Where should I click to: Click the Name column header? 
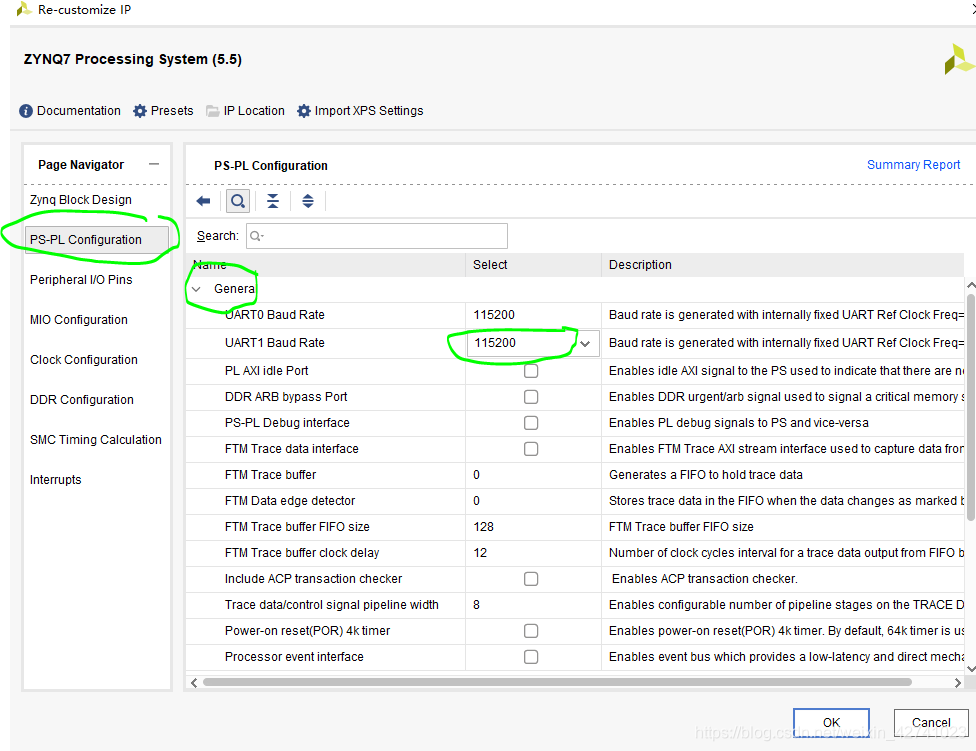(x=326, y=265)
